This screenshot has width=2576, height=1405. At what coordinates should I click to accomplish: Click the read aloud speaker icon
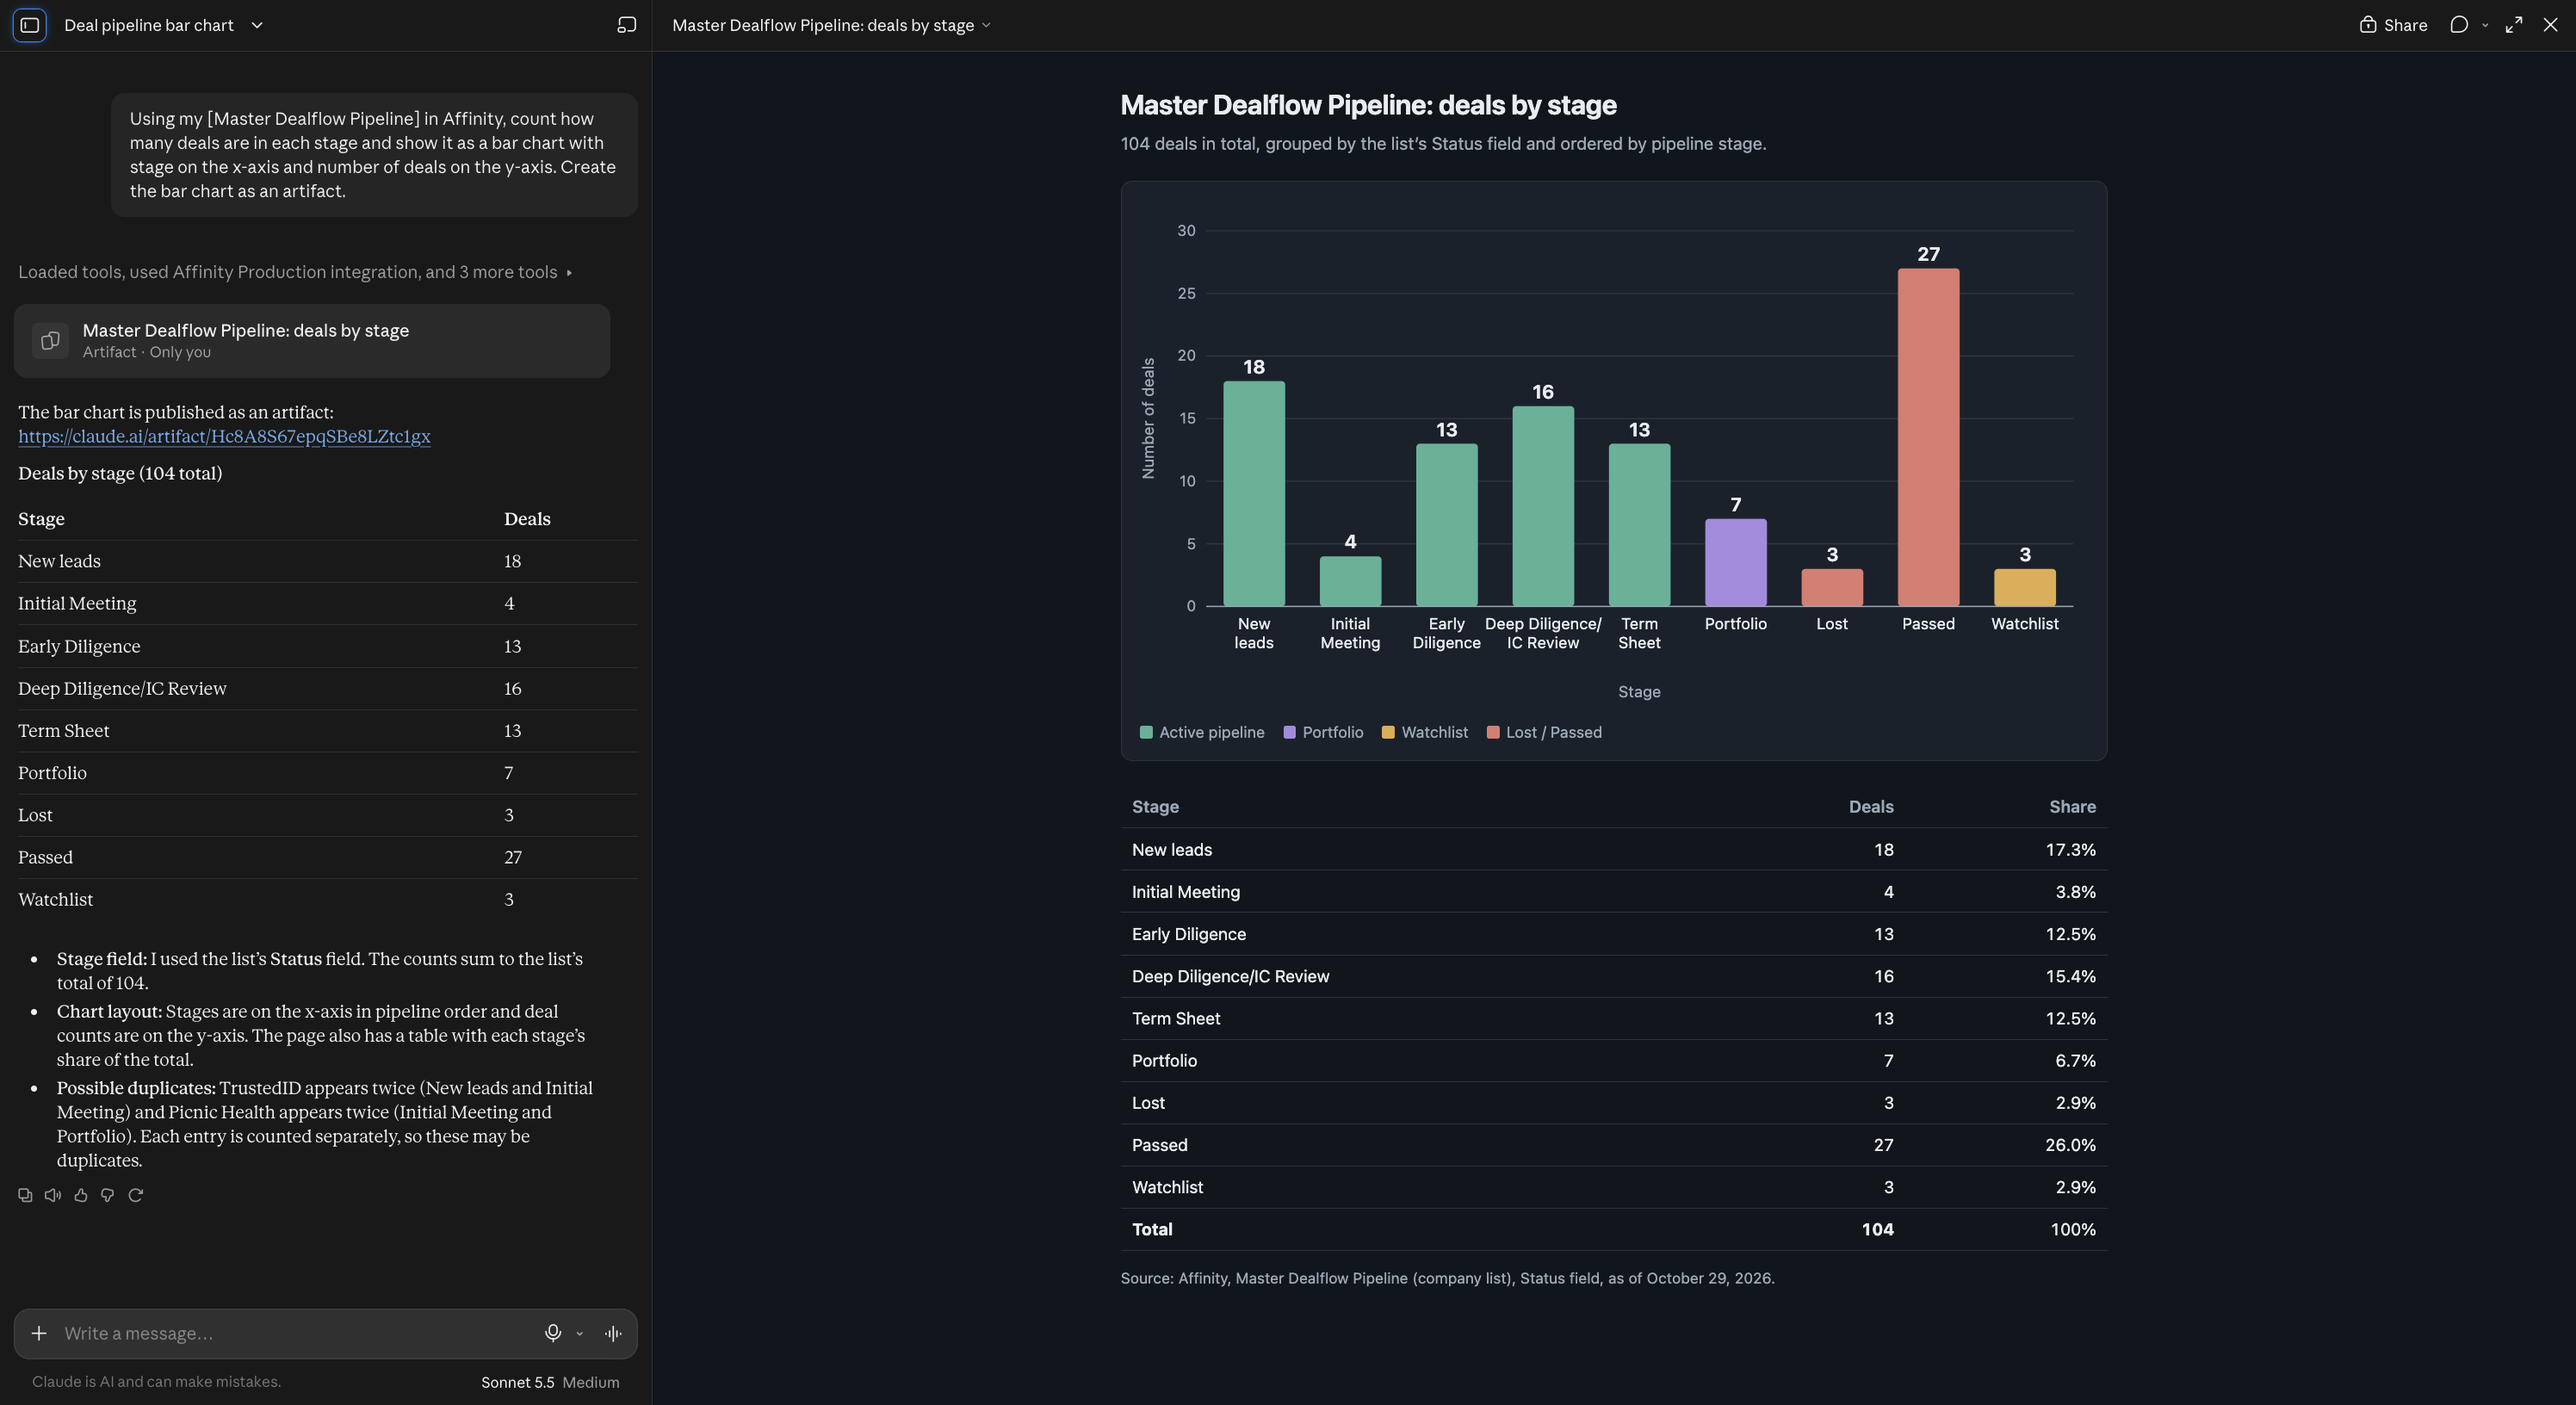(x=53, y=1195)
